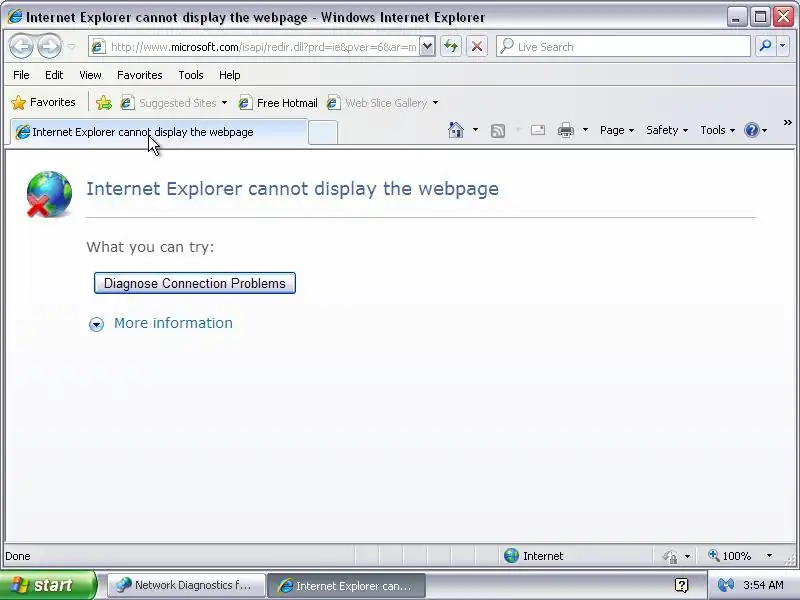Open the Edit menu
Image resolution: width=800 pixels, height=600 pixels.
pyautogui.click(x=54, y=75)
